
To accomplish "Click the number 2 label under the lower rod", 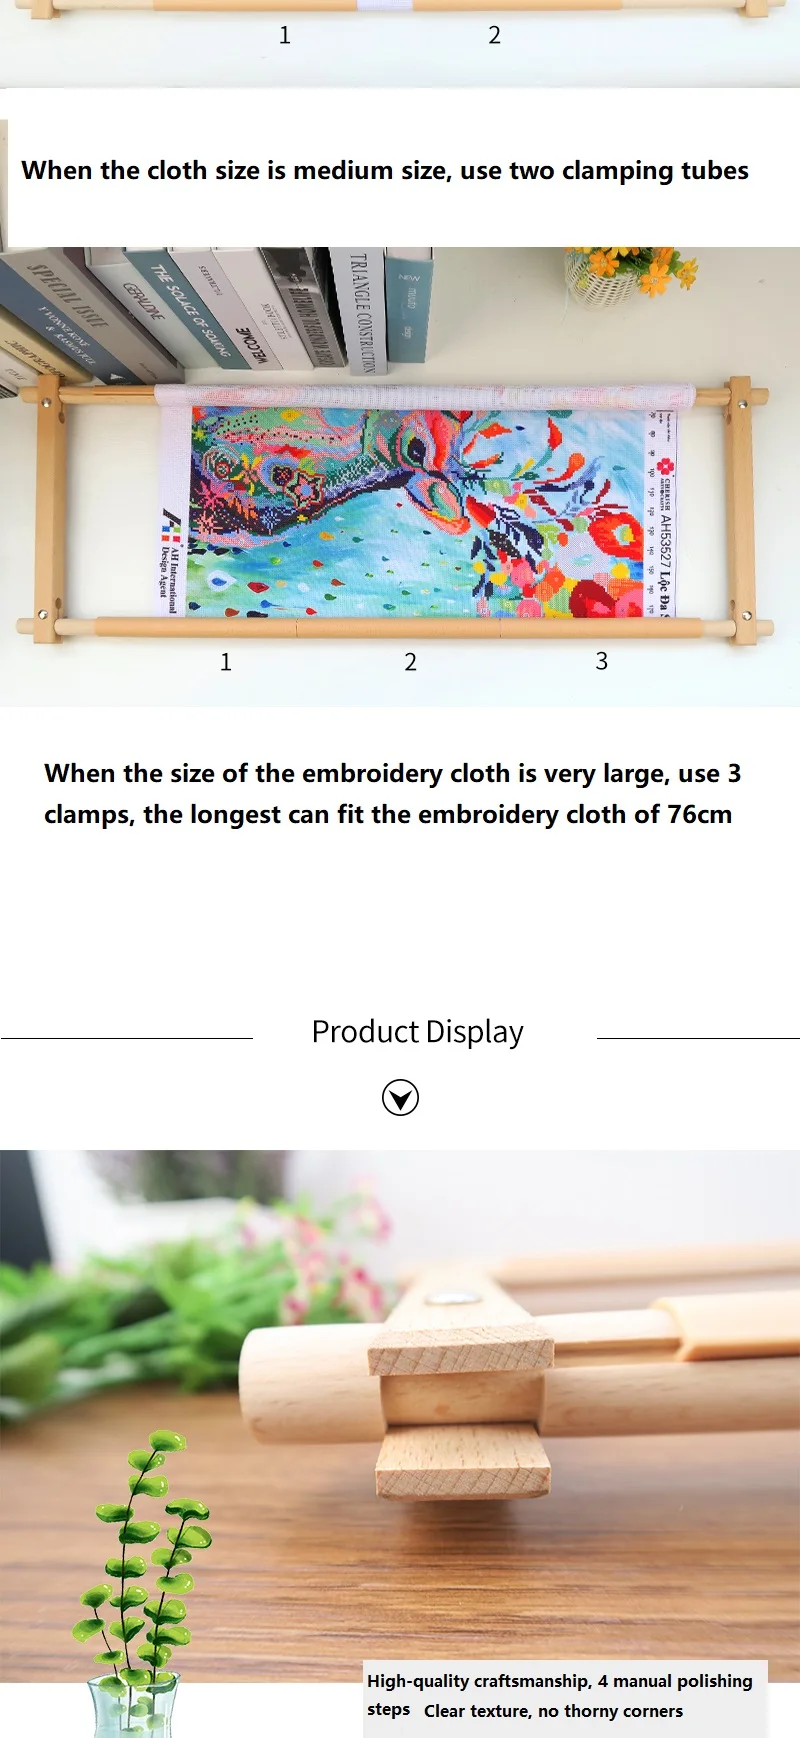I will point(410,662).
